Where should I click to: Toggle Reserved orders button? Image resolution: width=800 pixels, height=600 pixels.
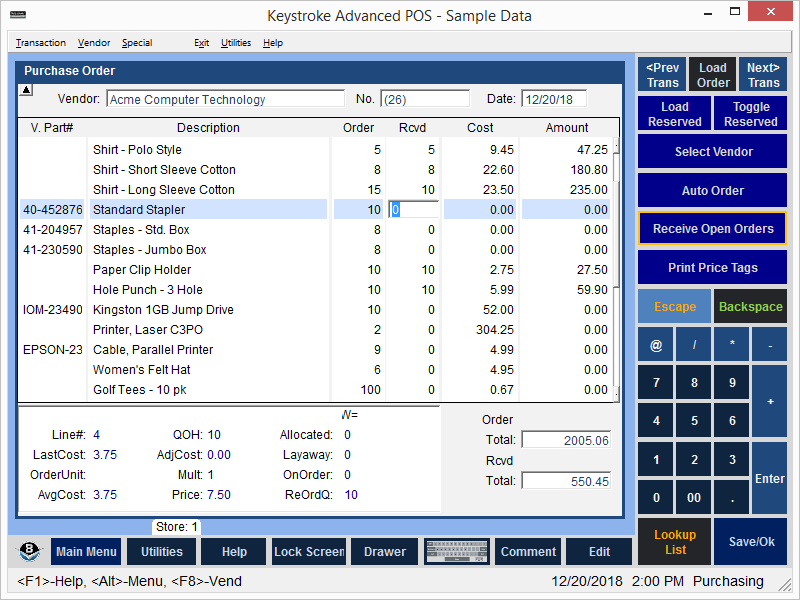[751, 114]
